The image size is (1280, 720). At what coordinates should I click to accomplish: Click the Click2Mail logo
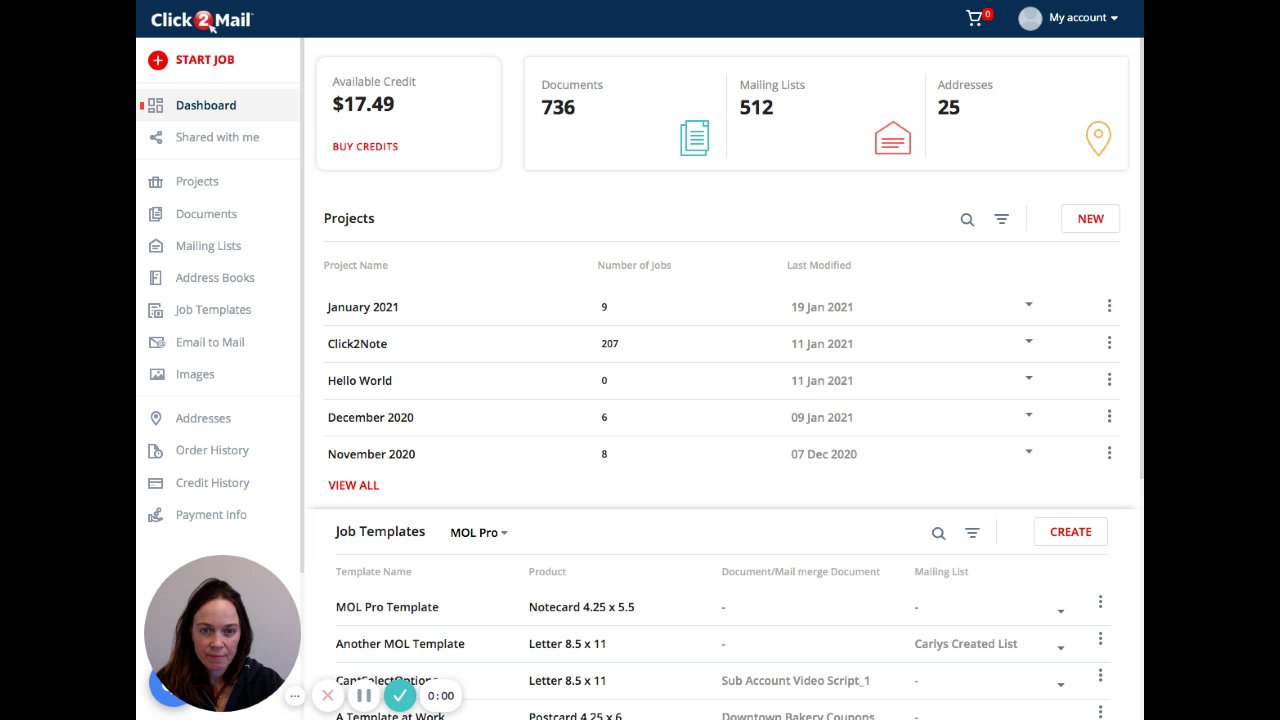[202, 19]
